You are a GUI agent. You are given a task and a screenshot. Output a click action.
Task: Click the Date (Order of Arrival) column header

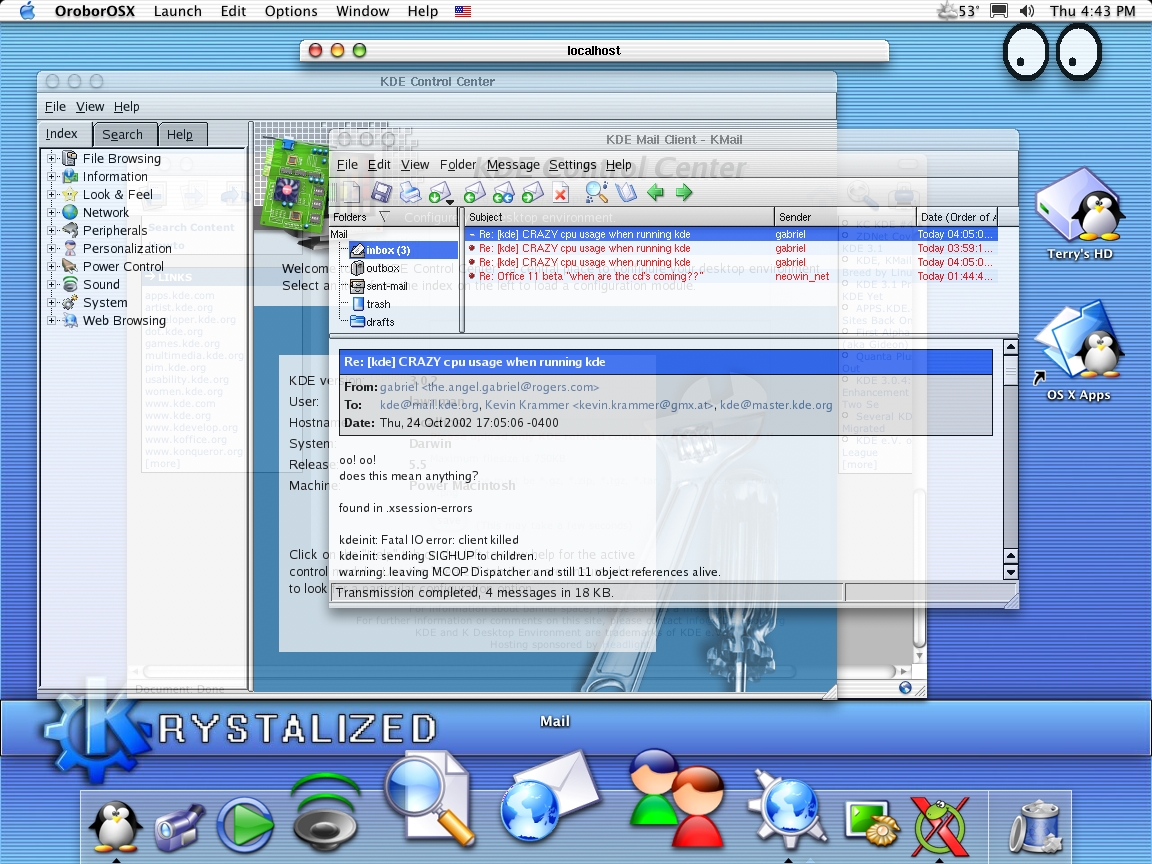(957, 217)
